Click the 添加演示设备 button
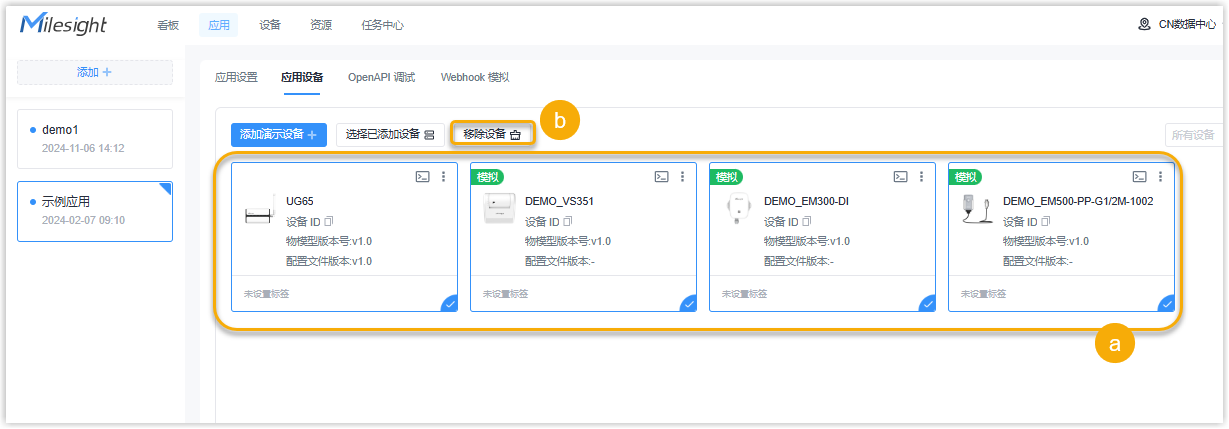Viewport: 1229px width, 429px height. pyautogui.click(x=279, y=135)
